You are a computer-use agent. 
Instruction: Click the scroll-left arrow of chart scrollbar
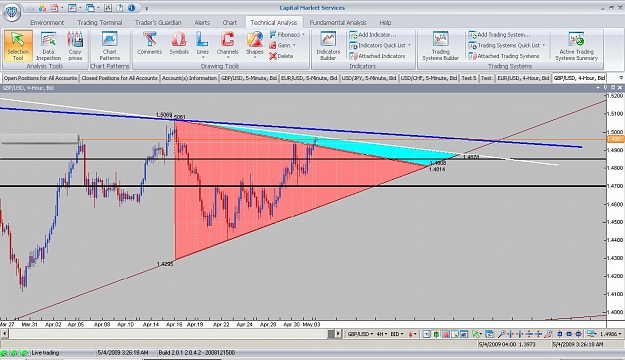(x=5, y=334)
